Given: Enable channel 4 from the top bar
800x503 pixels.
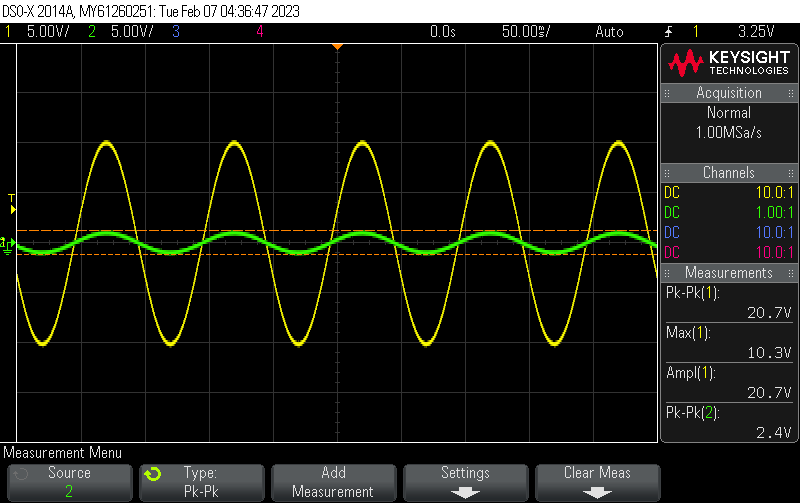Looking at the screenshot, I should pos(259,32).
